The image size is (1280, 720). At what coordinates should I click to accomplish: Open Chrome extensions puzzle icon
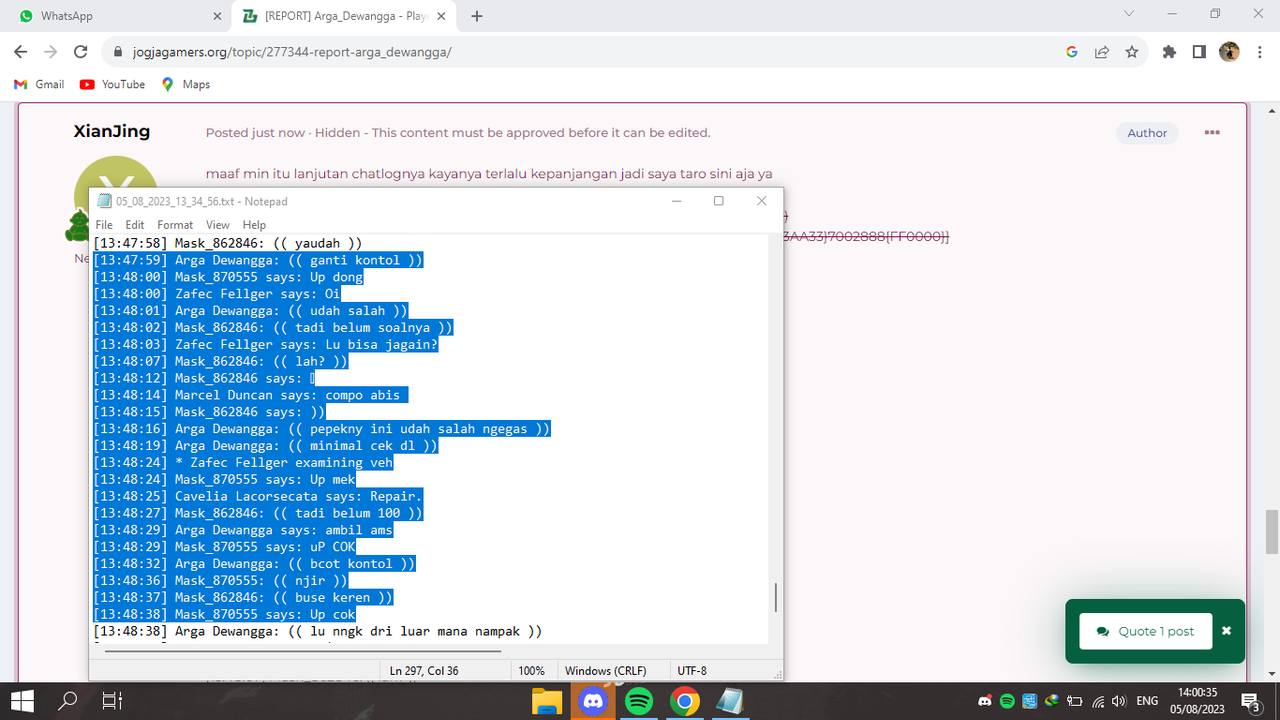(x=1169, y=52)
